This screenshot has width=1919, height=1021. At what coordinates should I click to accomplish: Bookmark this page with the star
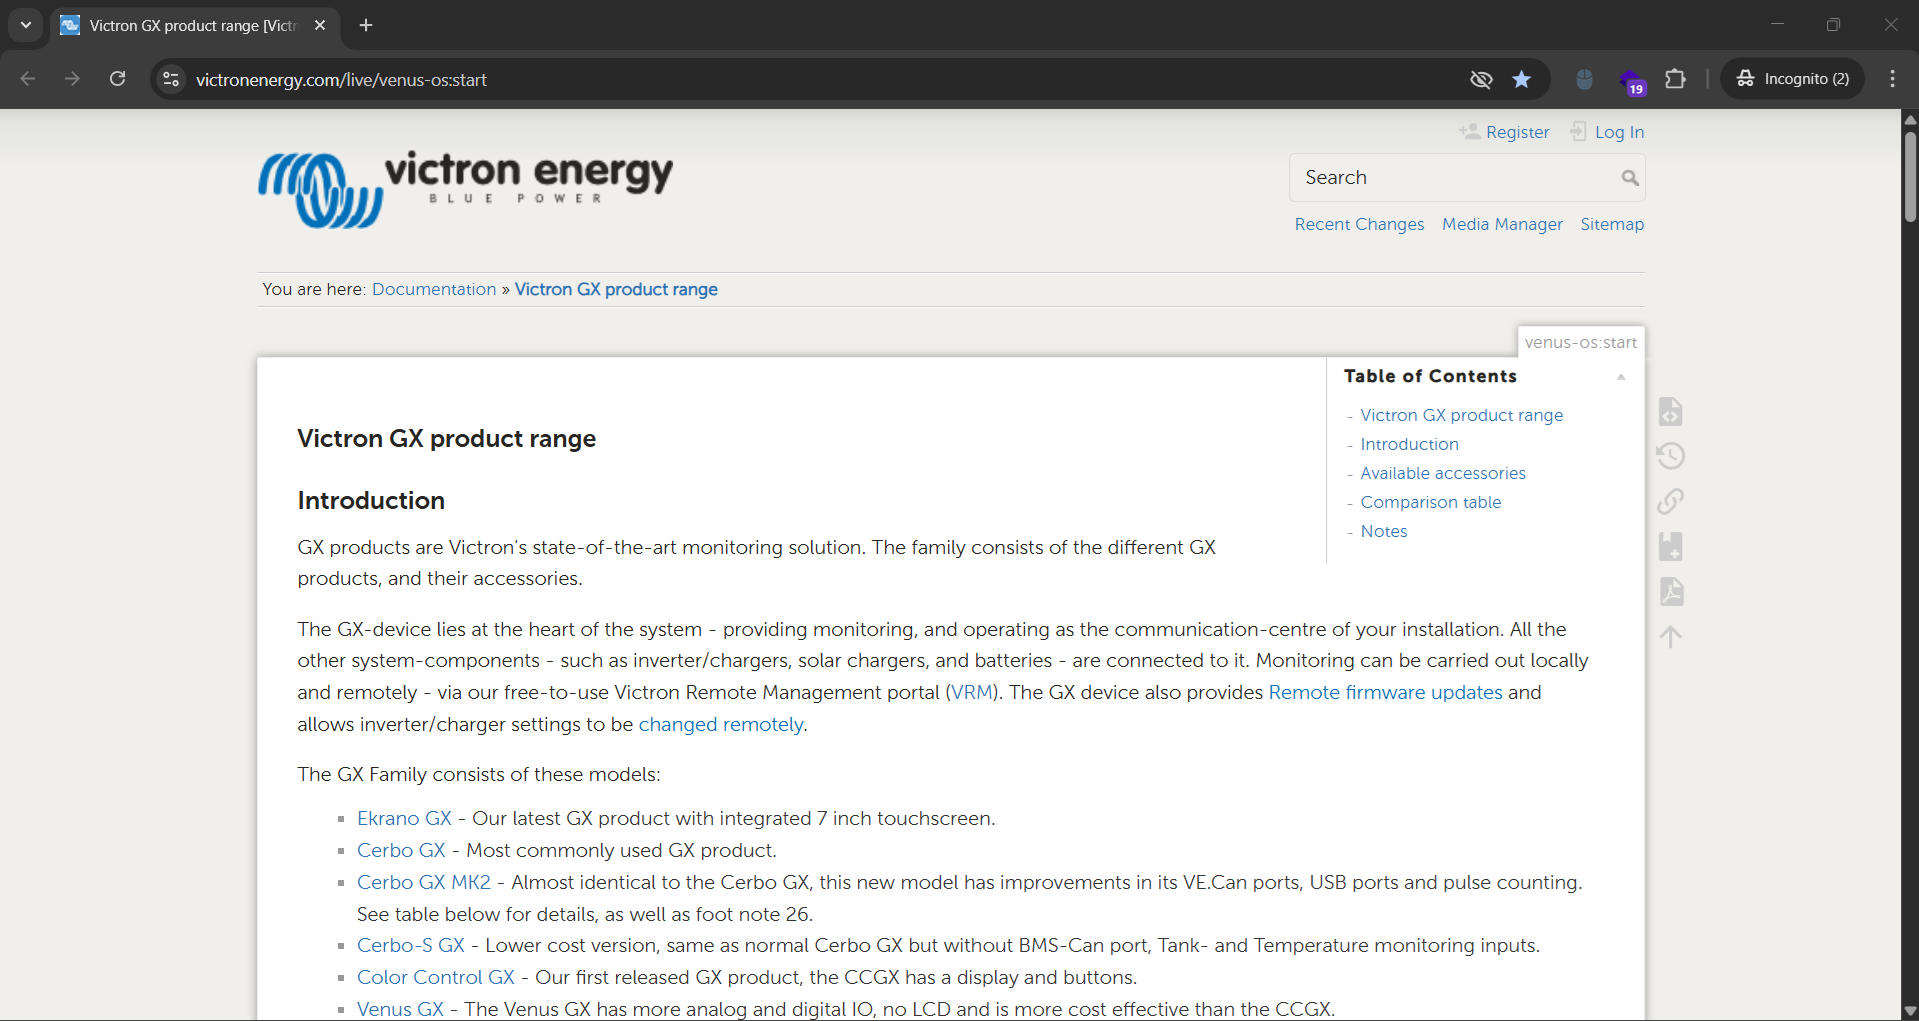point(1522,79)
